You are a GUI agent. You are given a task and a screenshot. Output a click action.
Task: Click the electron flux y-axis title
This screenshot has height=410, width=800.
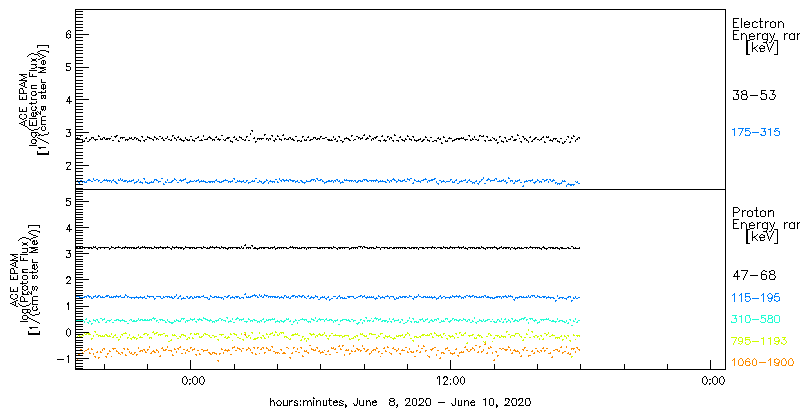pos(34,99)
